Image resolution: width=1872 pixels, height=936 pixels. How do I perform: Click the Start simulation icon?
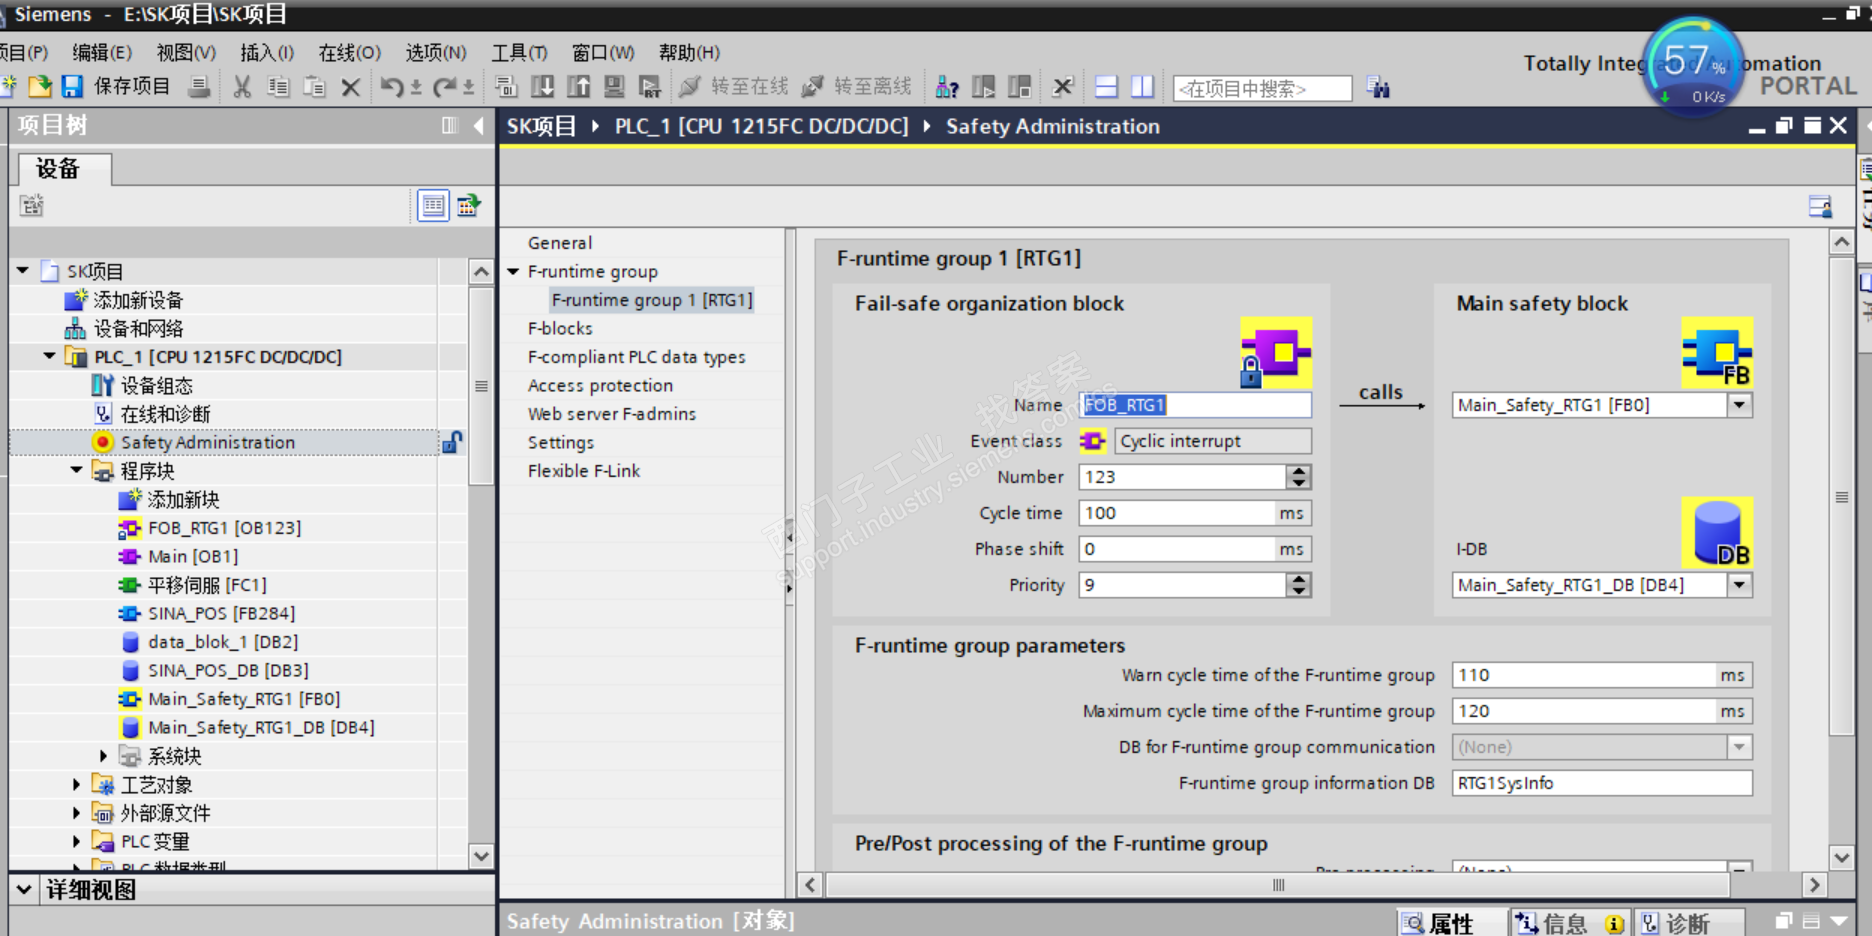[x=614, y=87]
